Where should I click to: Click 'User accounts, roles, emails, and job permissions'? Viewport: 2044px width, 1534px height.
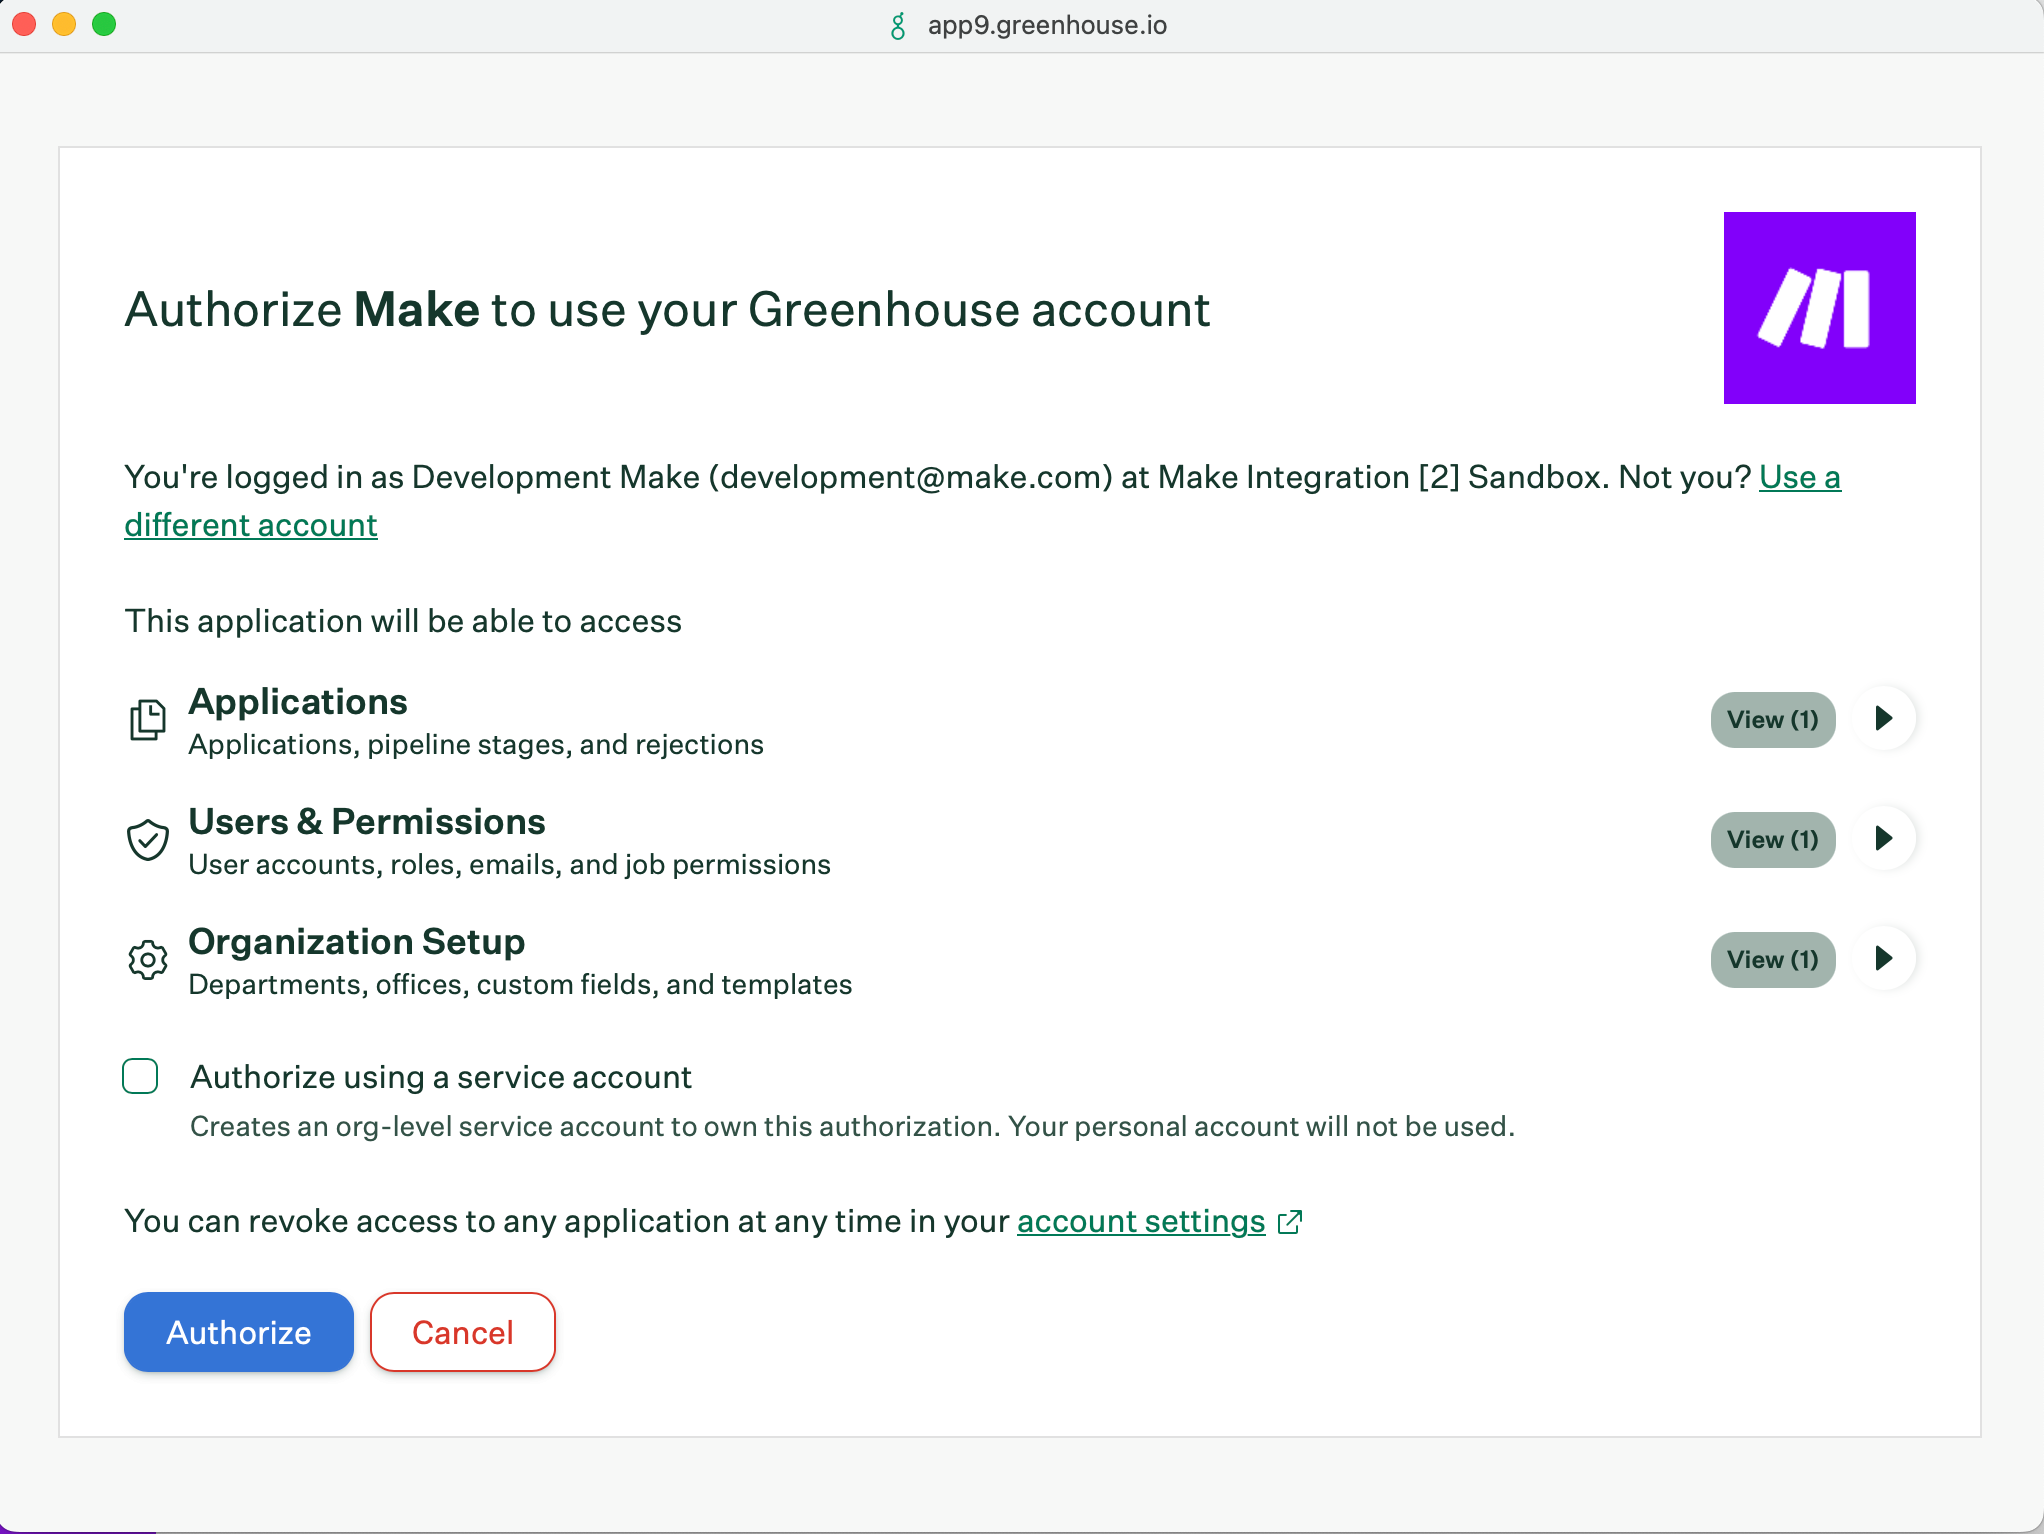510,865
